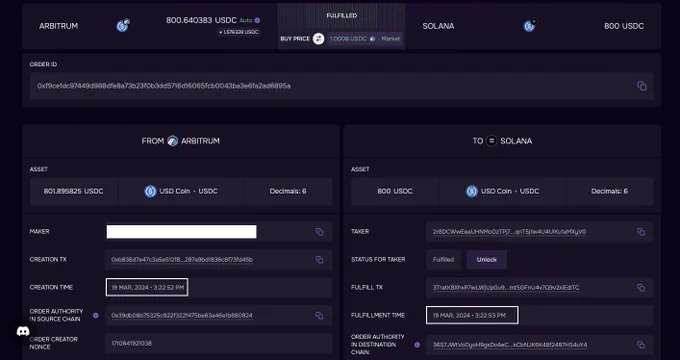Click the creation time 3:22:52 PM value
This screenshot has height=360, width=680.
tap(147, 288)
